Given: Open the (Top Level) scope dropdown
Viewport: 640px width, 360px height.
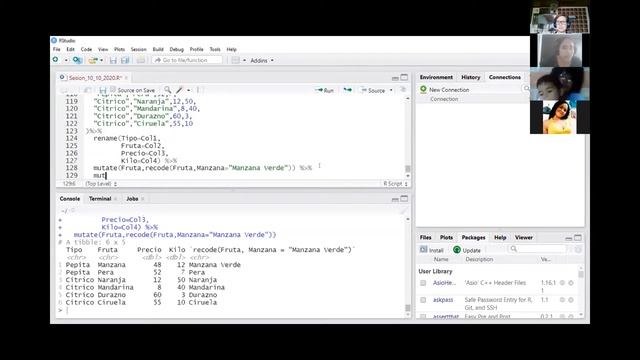Looking at the screenshot, I should [x=101, y=184].
